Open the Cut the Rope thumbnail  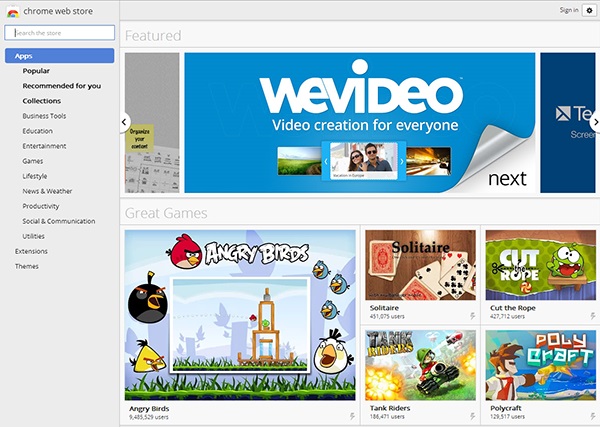(x=541, y=265)
